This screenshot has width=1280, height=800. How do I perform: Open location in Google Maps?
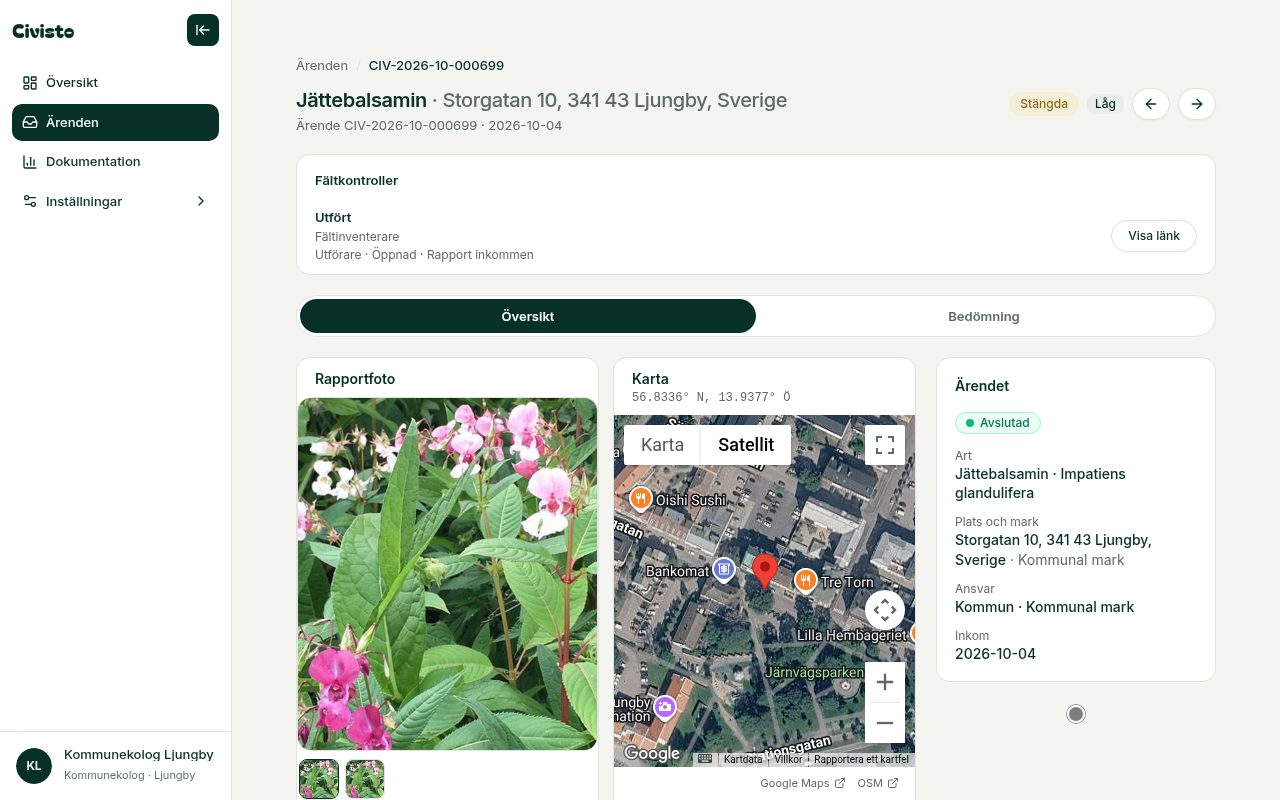pyautogui.click(x=803, y=783)
